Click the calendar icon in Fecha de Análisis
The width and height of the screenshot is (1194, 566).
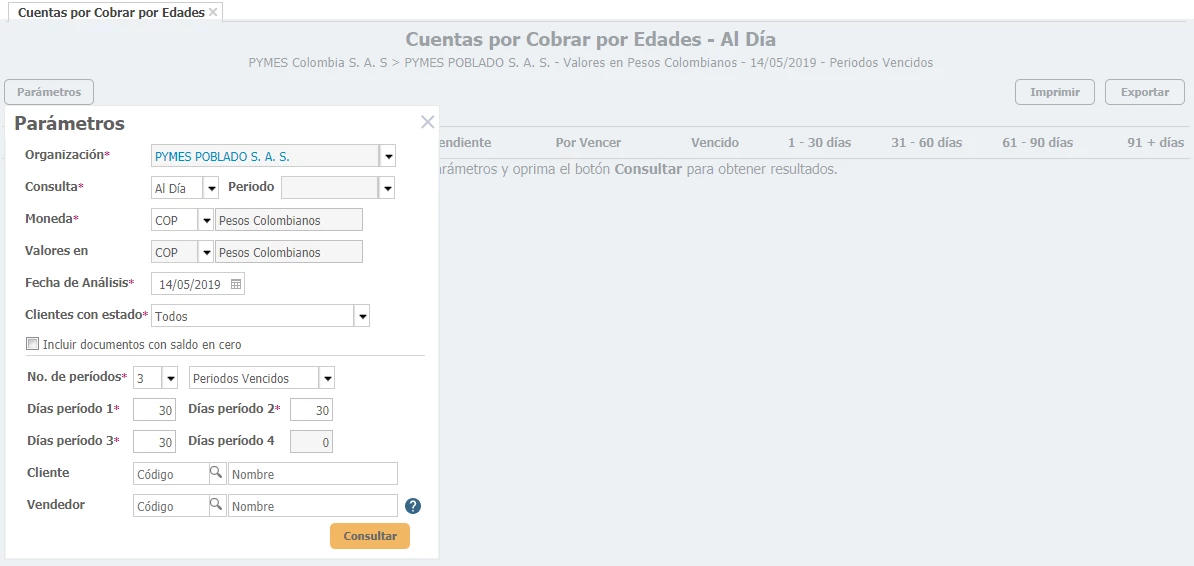236,284
